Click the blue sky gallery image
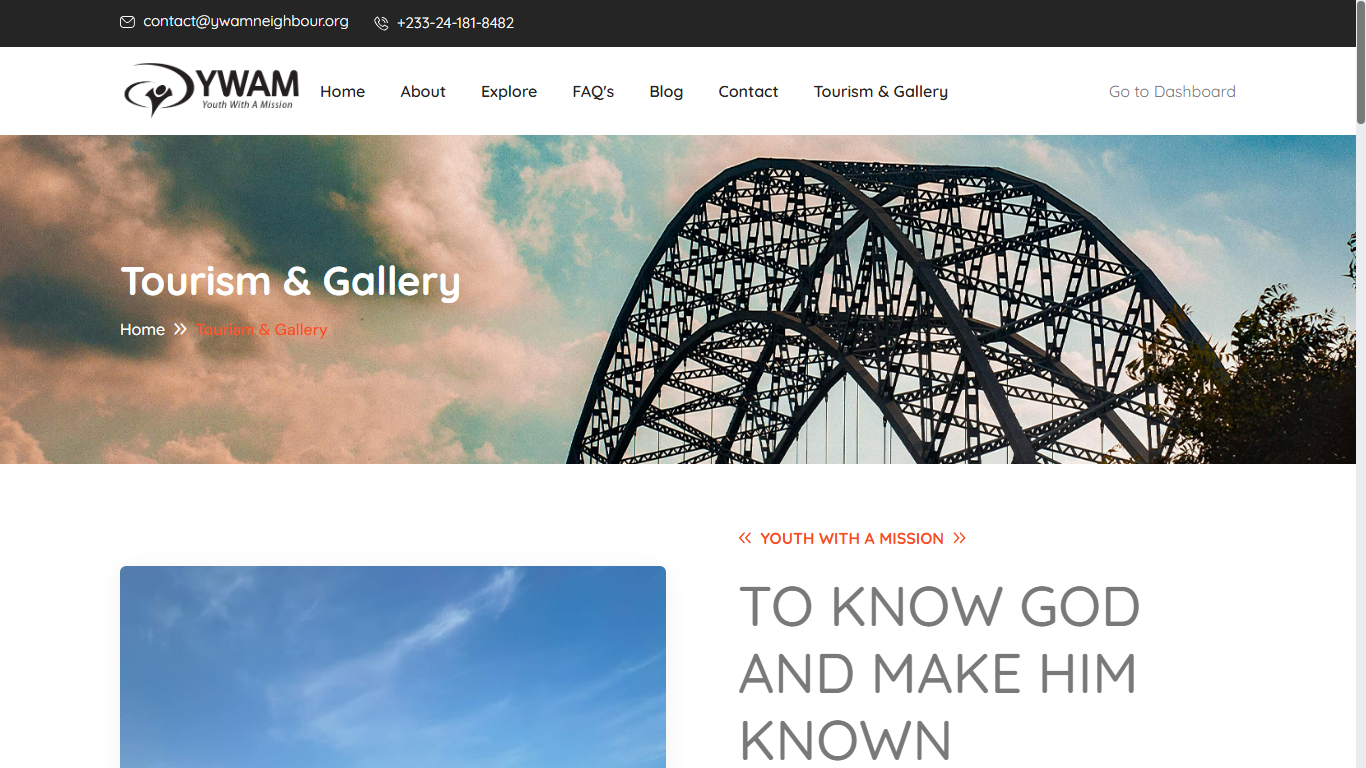This screenshot has width=1366, height=768. [393, 667]
